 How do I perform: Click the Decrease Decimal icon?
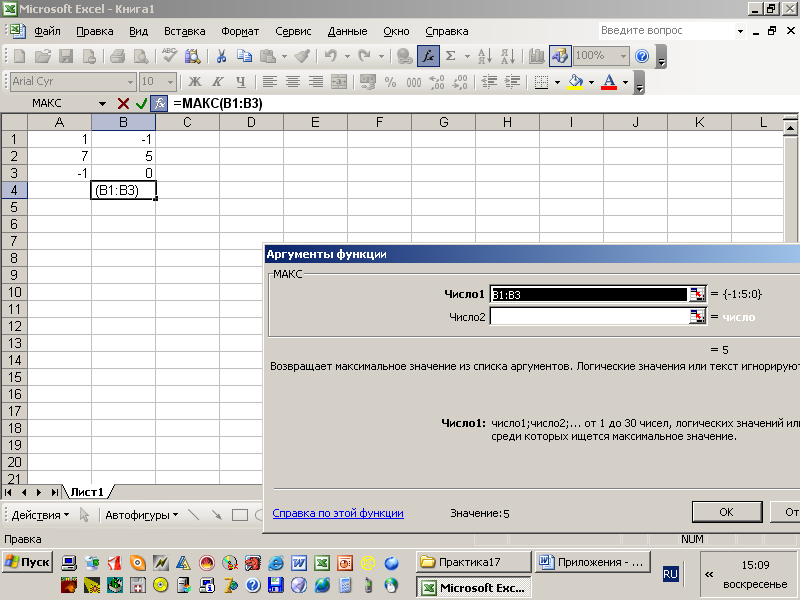(x=460, y=82)
